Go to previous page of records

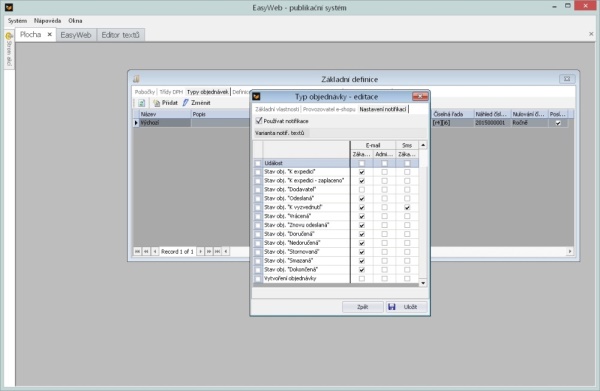coord(146,251)
